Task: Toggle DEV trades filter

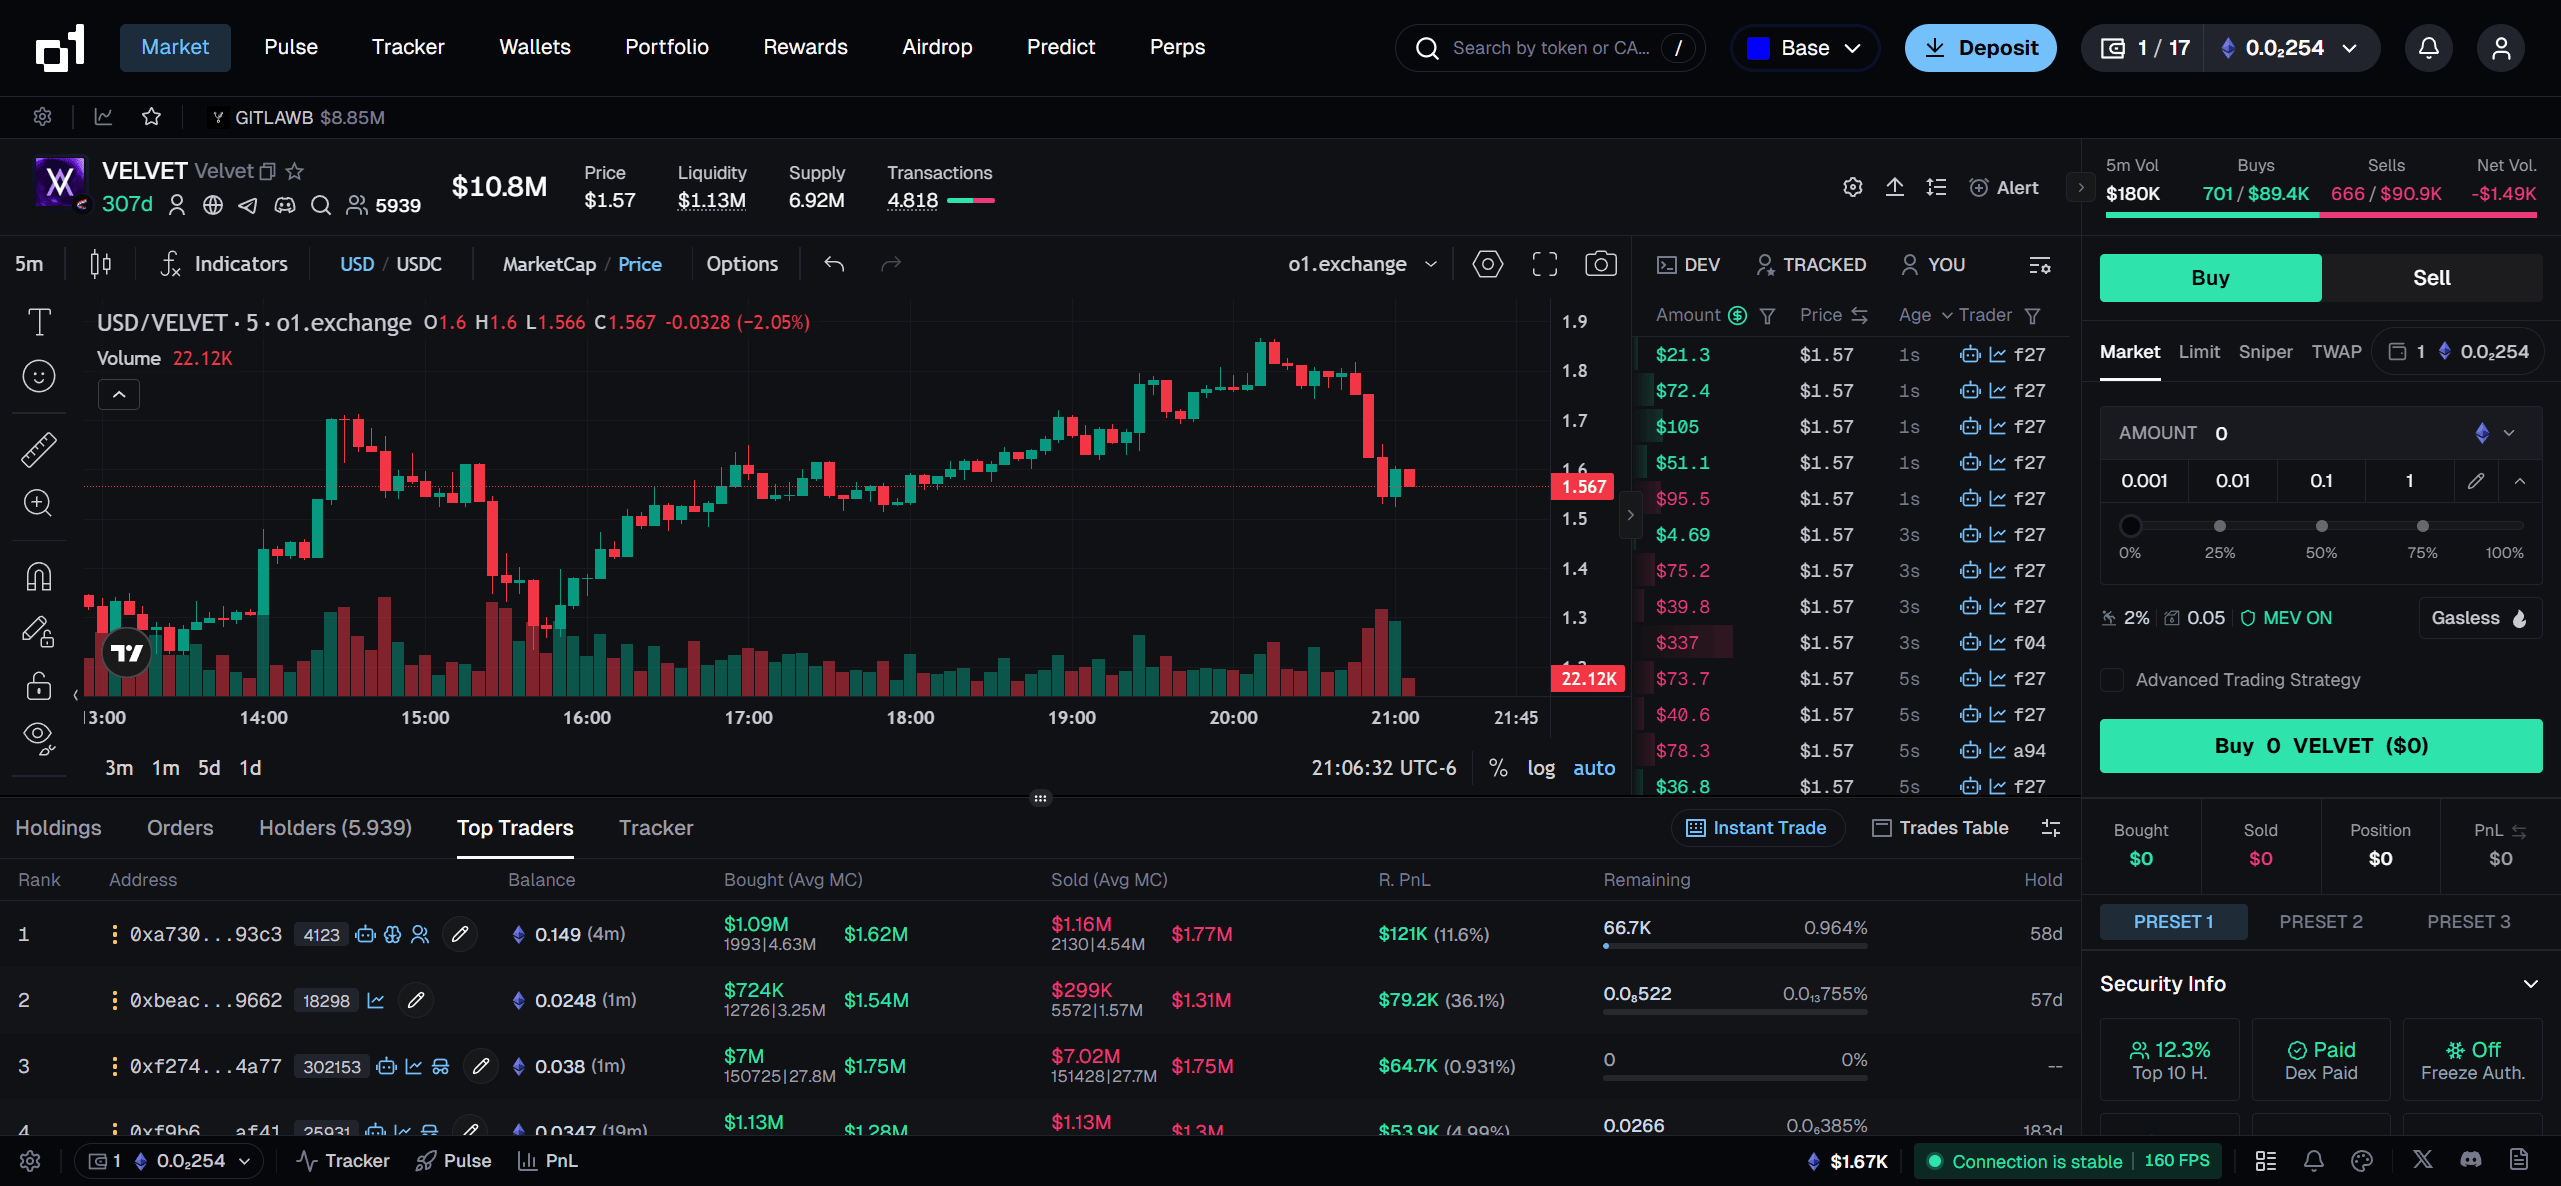Action: click(x=1689, y=265)
